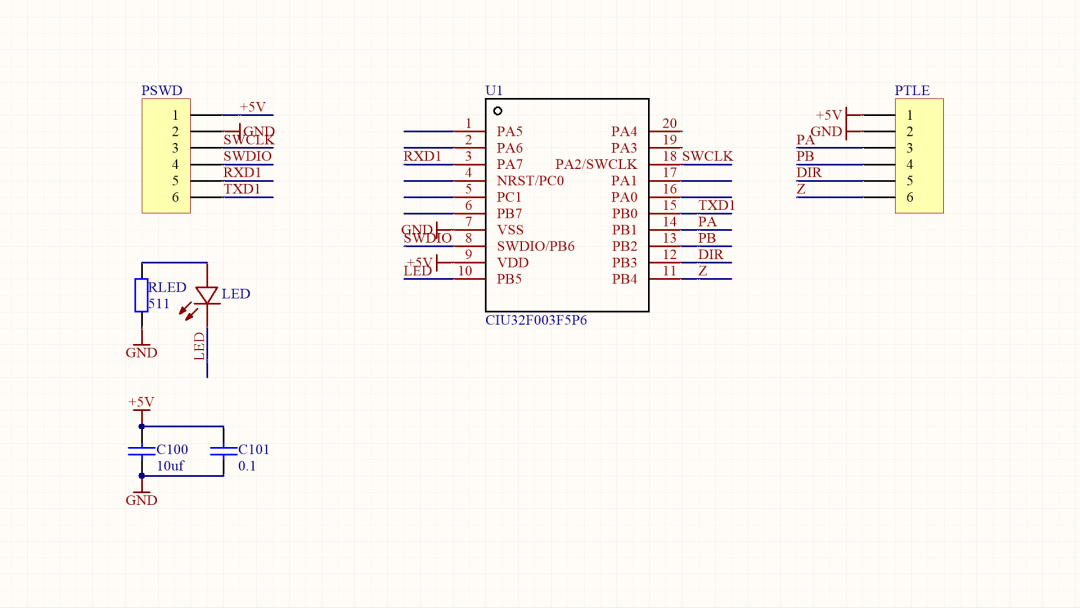Select the VDD pin name in U1
Viewport: 1080px width, 608px height.
(x=513, y=263)
